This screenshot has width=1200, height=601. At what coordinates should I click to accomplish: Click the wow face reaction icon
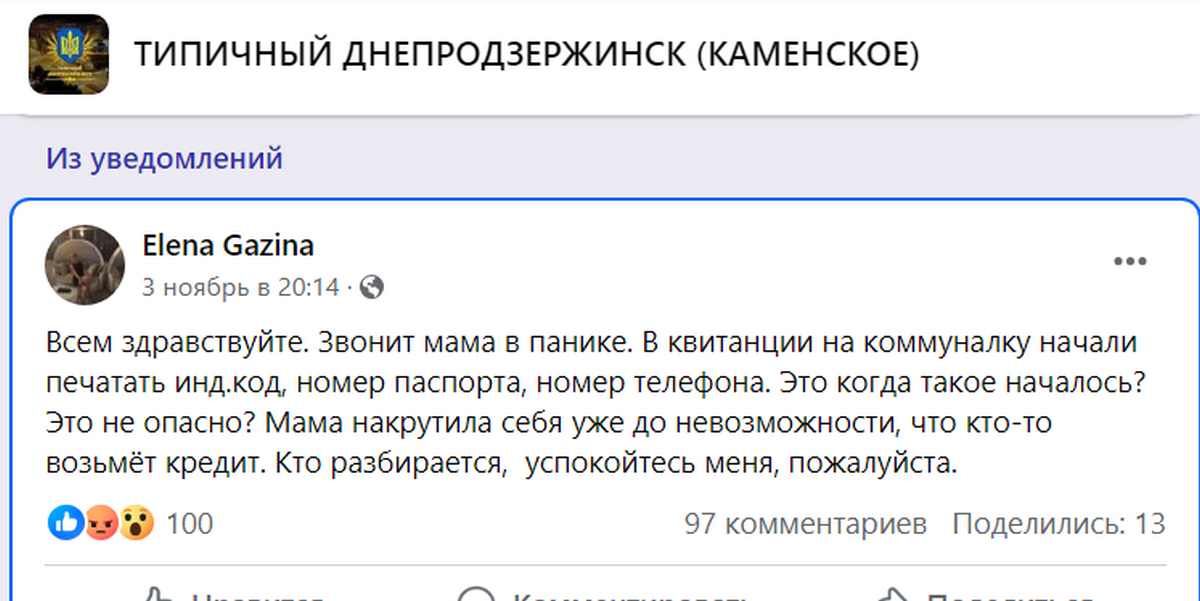pyautogui.click(x=135, y=522)
